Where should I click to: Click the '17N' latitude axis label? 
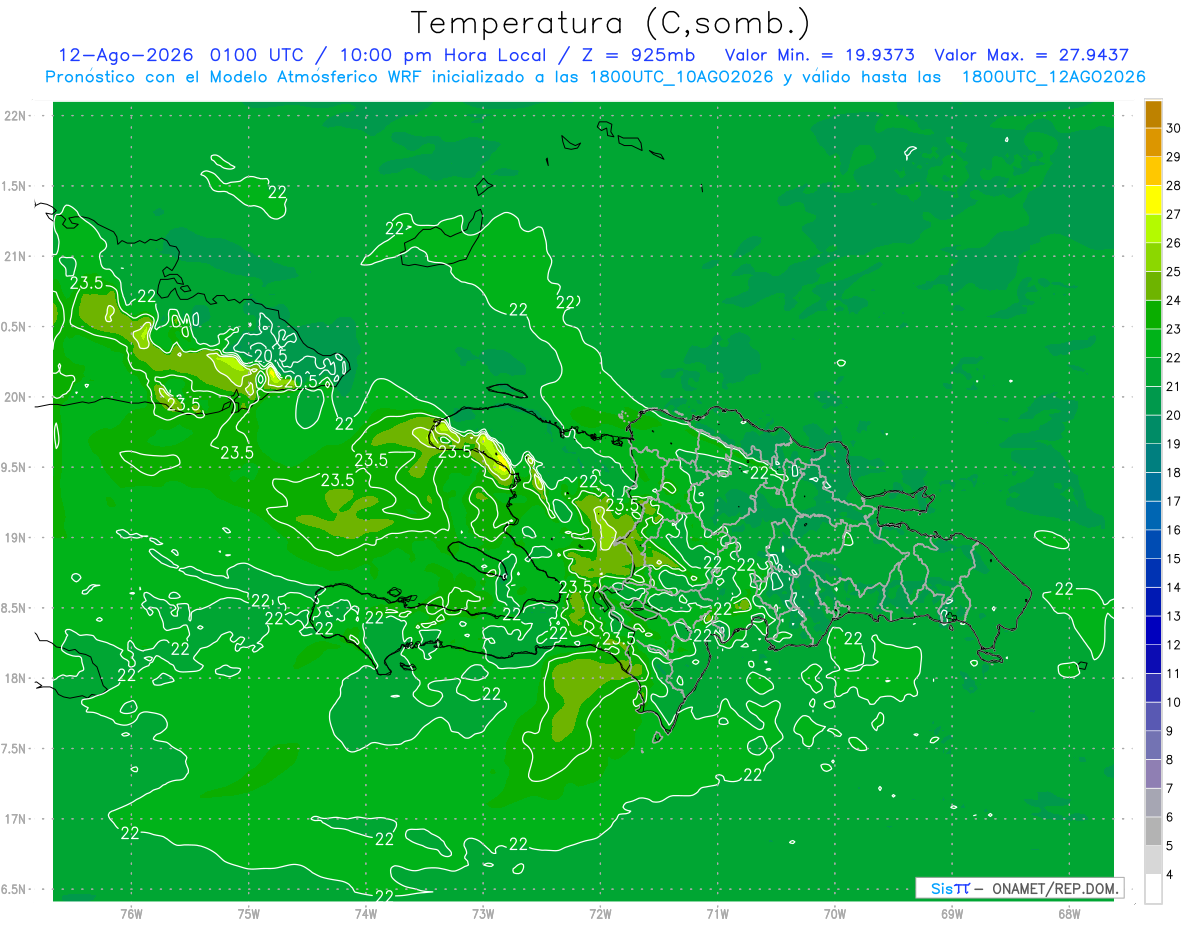click(17, 819)
